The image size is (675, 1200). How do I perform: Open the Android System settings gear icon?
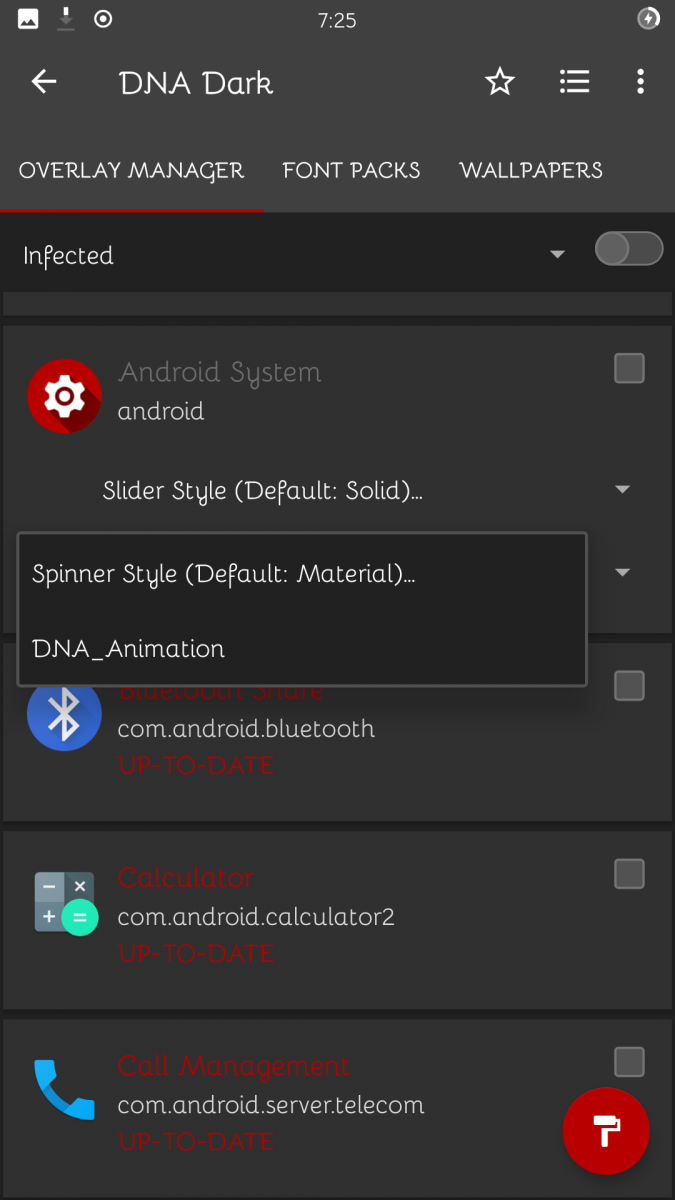[64, 396]
